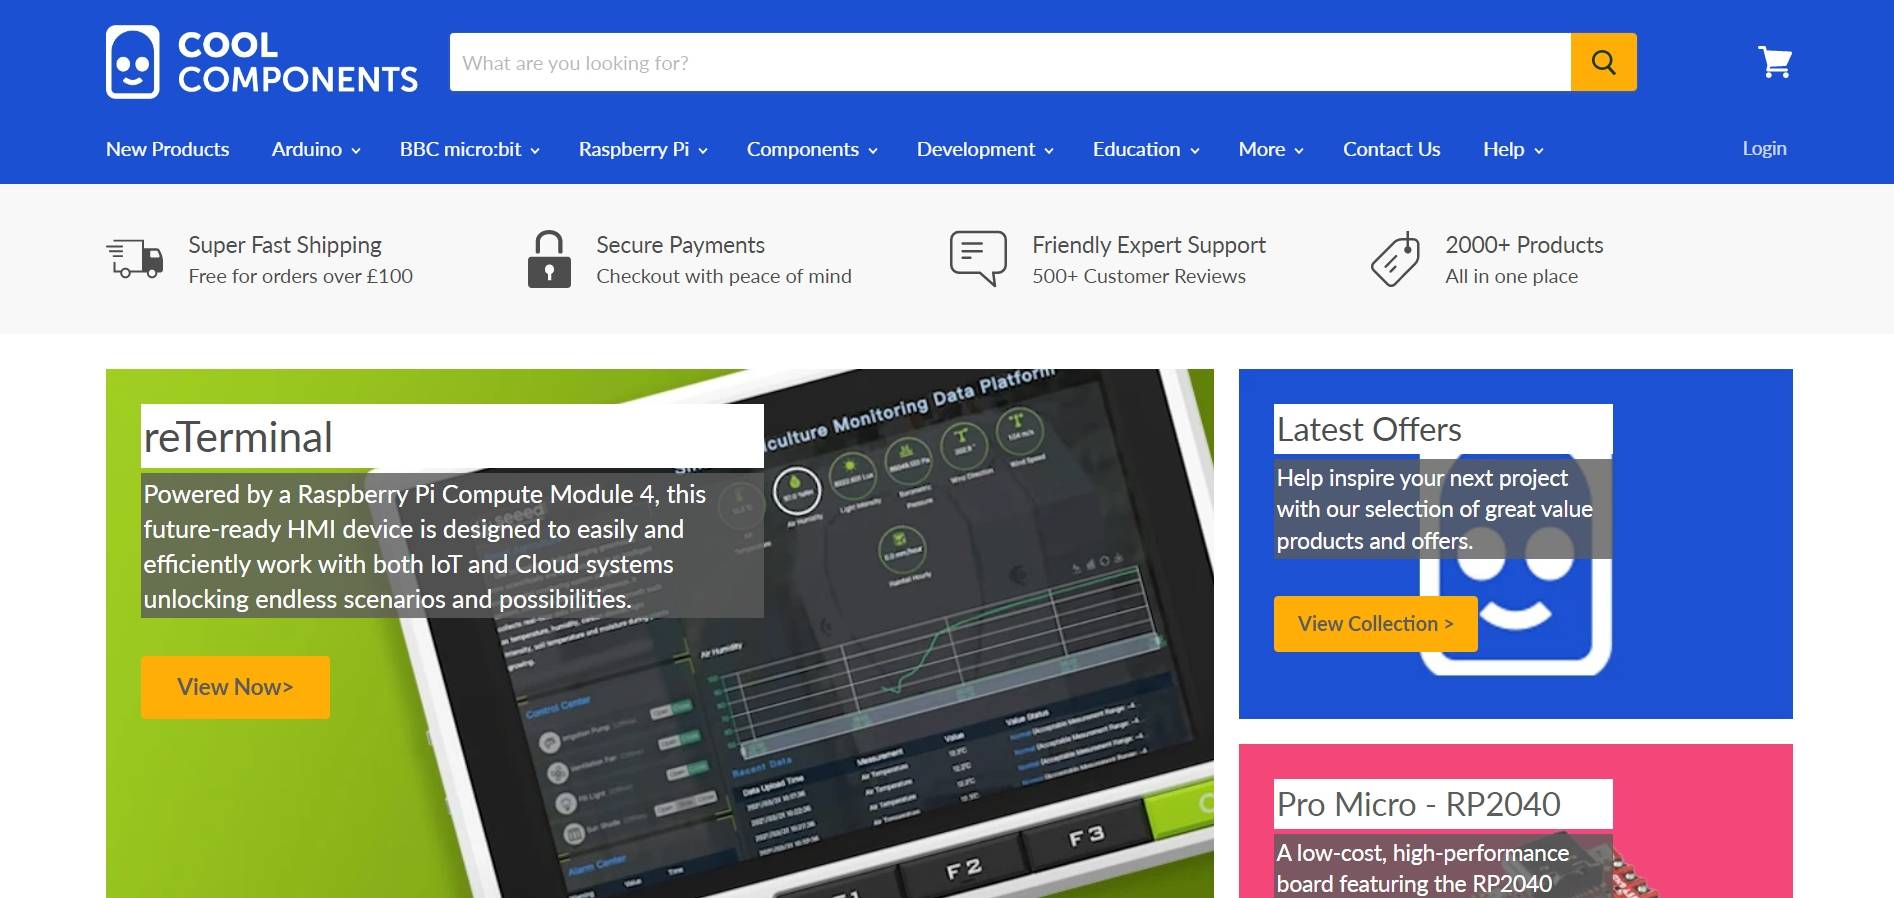Click 'Checkout with peace of mind' text

click(x=724, y=276)
